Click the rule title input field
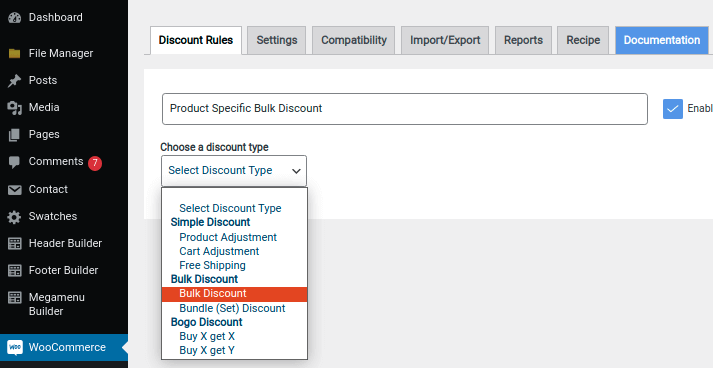 (x=405, y=109)
